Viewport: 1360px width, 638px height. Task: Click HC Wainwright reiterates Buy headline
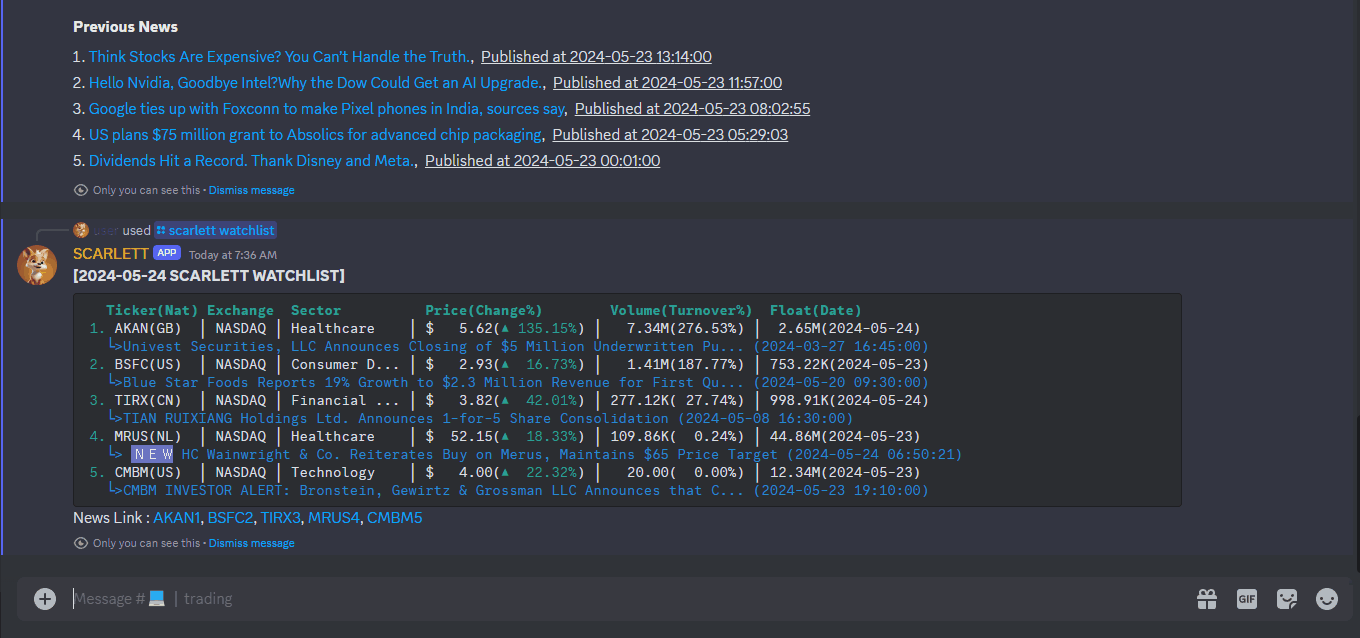pos(534,454)
